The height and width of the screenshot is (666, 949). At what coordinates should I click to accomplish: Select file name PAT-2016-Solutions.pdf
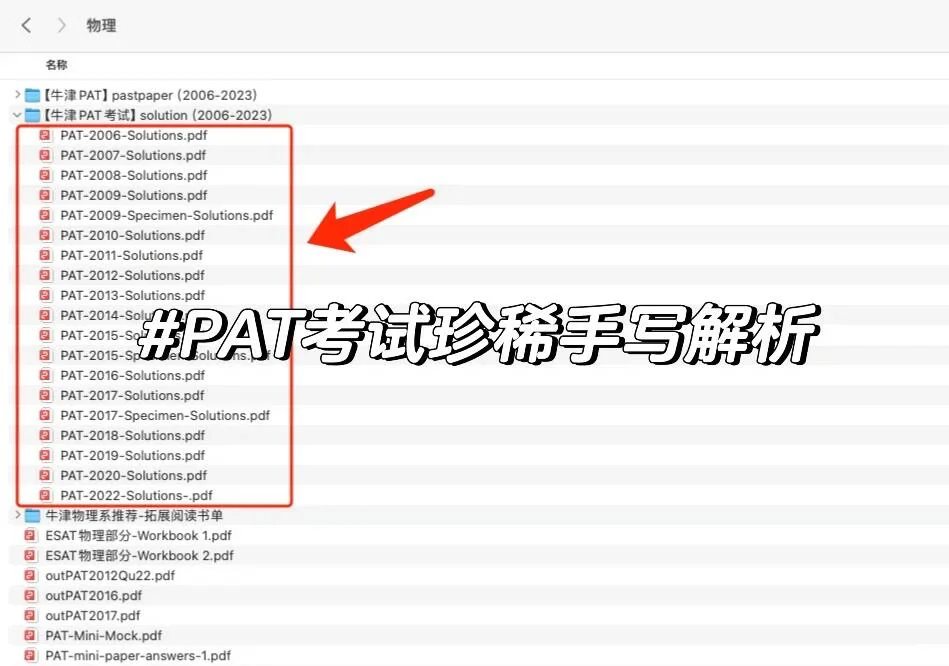point(133,375)
